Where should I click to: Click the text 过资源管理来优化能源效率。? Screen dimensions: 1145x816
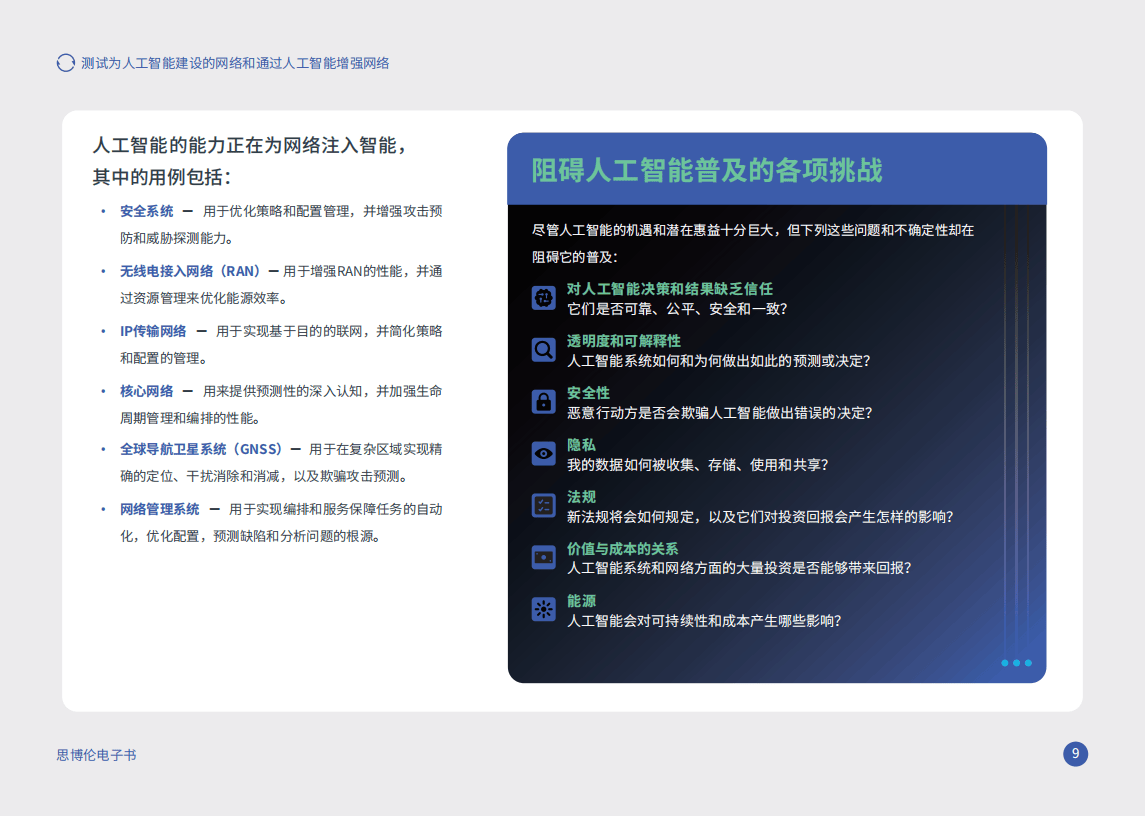(x=204, y=298)
